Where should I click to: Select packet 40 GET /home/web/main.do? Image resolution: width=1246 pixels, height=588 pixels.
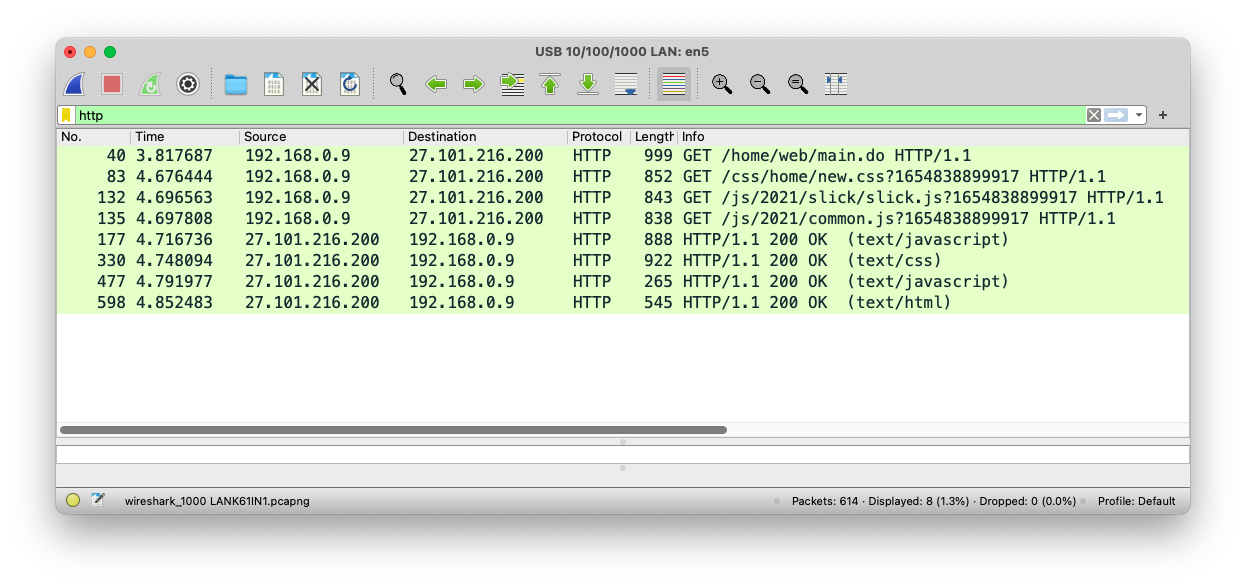(x=623, y=156)
